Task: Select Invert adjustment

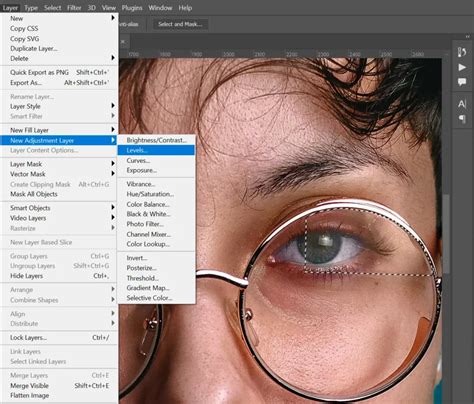Action: 156,258
